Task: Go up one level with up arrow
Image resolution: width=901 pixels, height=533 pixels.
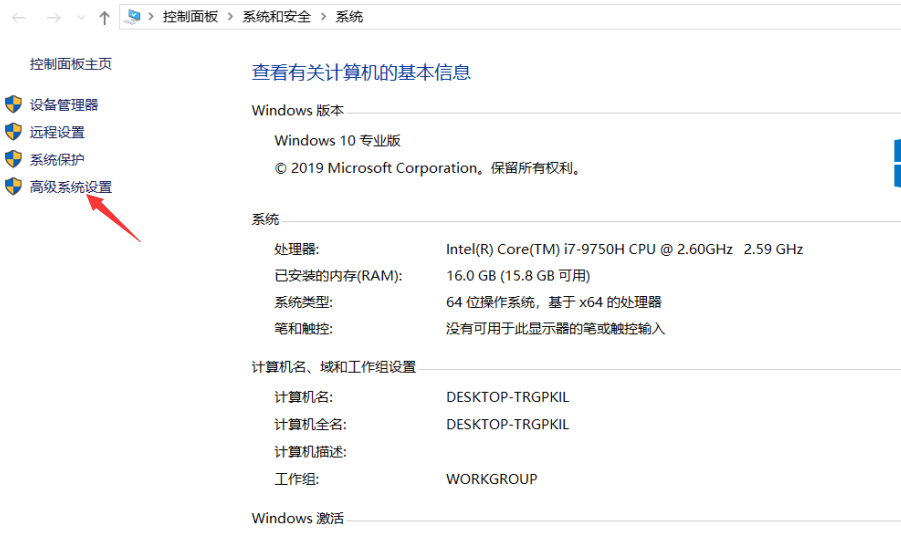Action: tap(104, 18)
